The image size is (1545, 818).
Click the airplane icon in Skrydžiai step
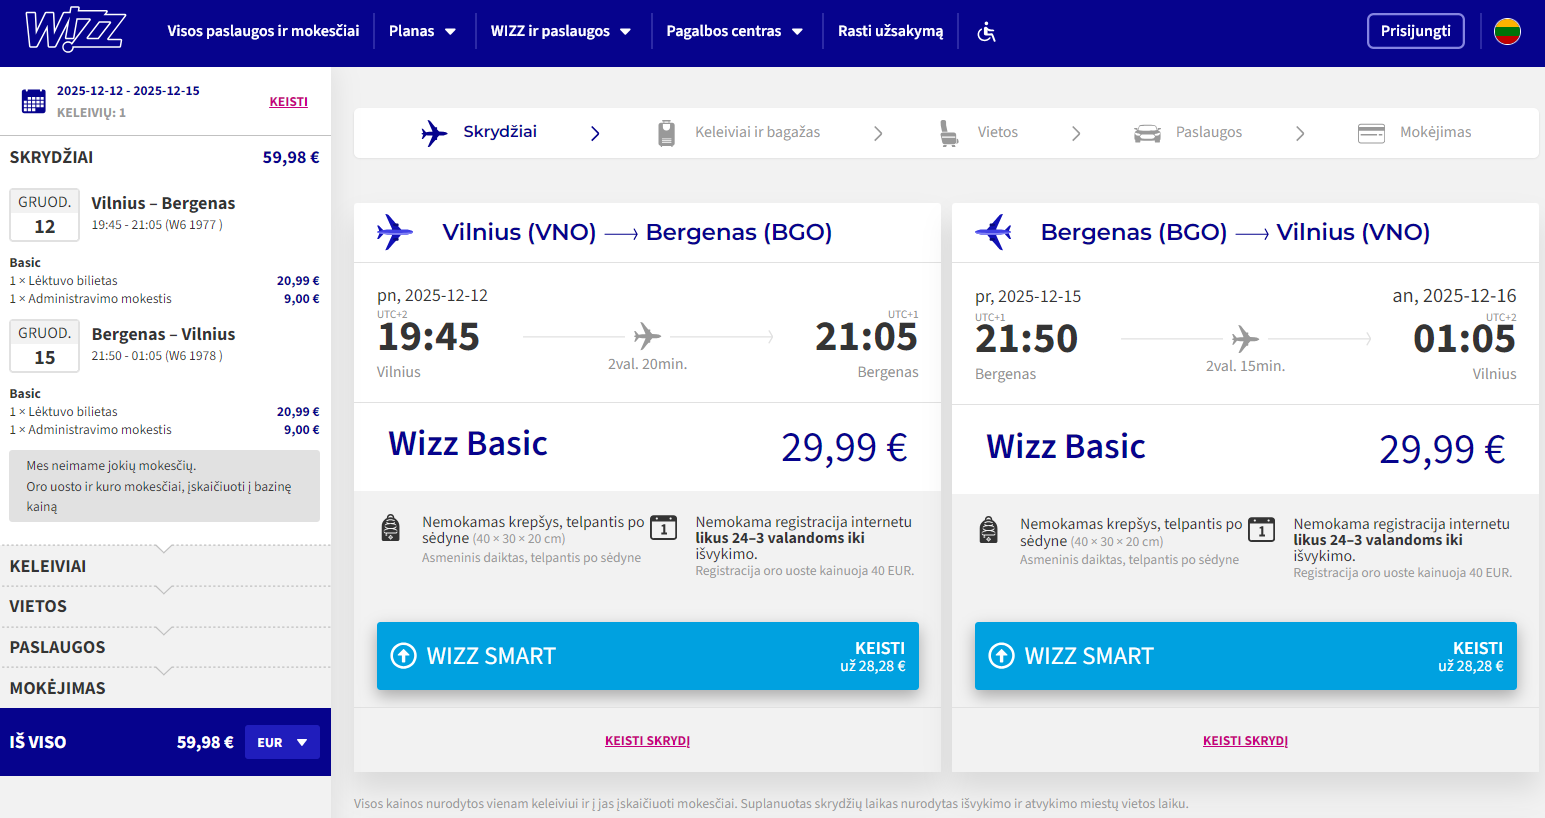point(434,133)
